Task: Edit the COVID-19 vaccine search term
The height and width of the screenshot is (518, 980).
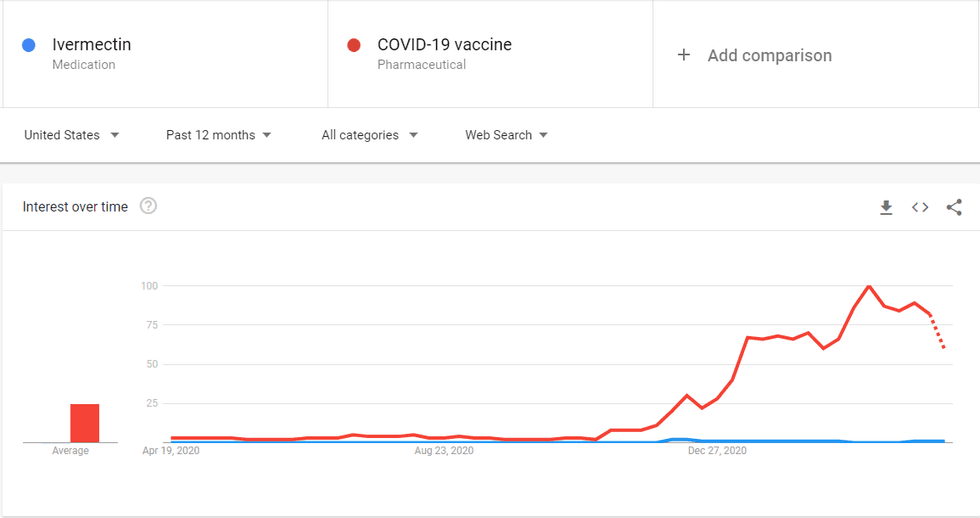Action: (444, 45)
